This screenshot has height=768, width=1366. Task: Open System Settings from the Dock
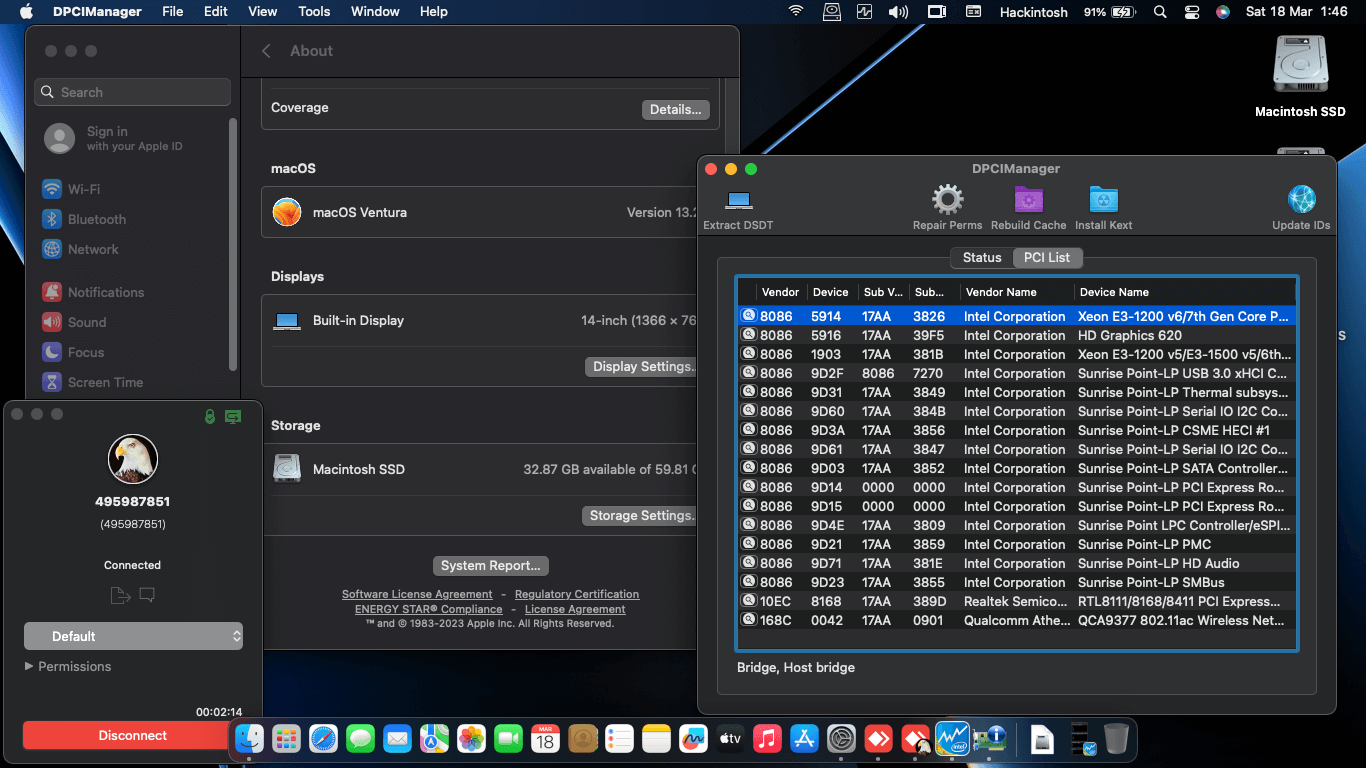pyautogui.click(x=841, y=739)
